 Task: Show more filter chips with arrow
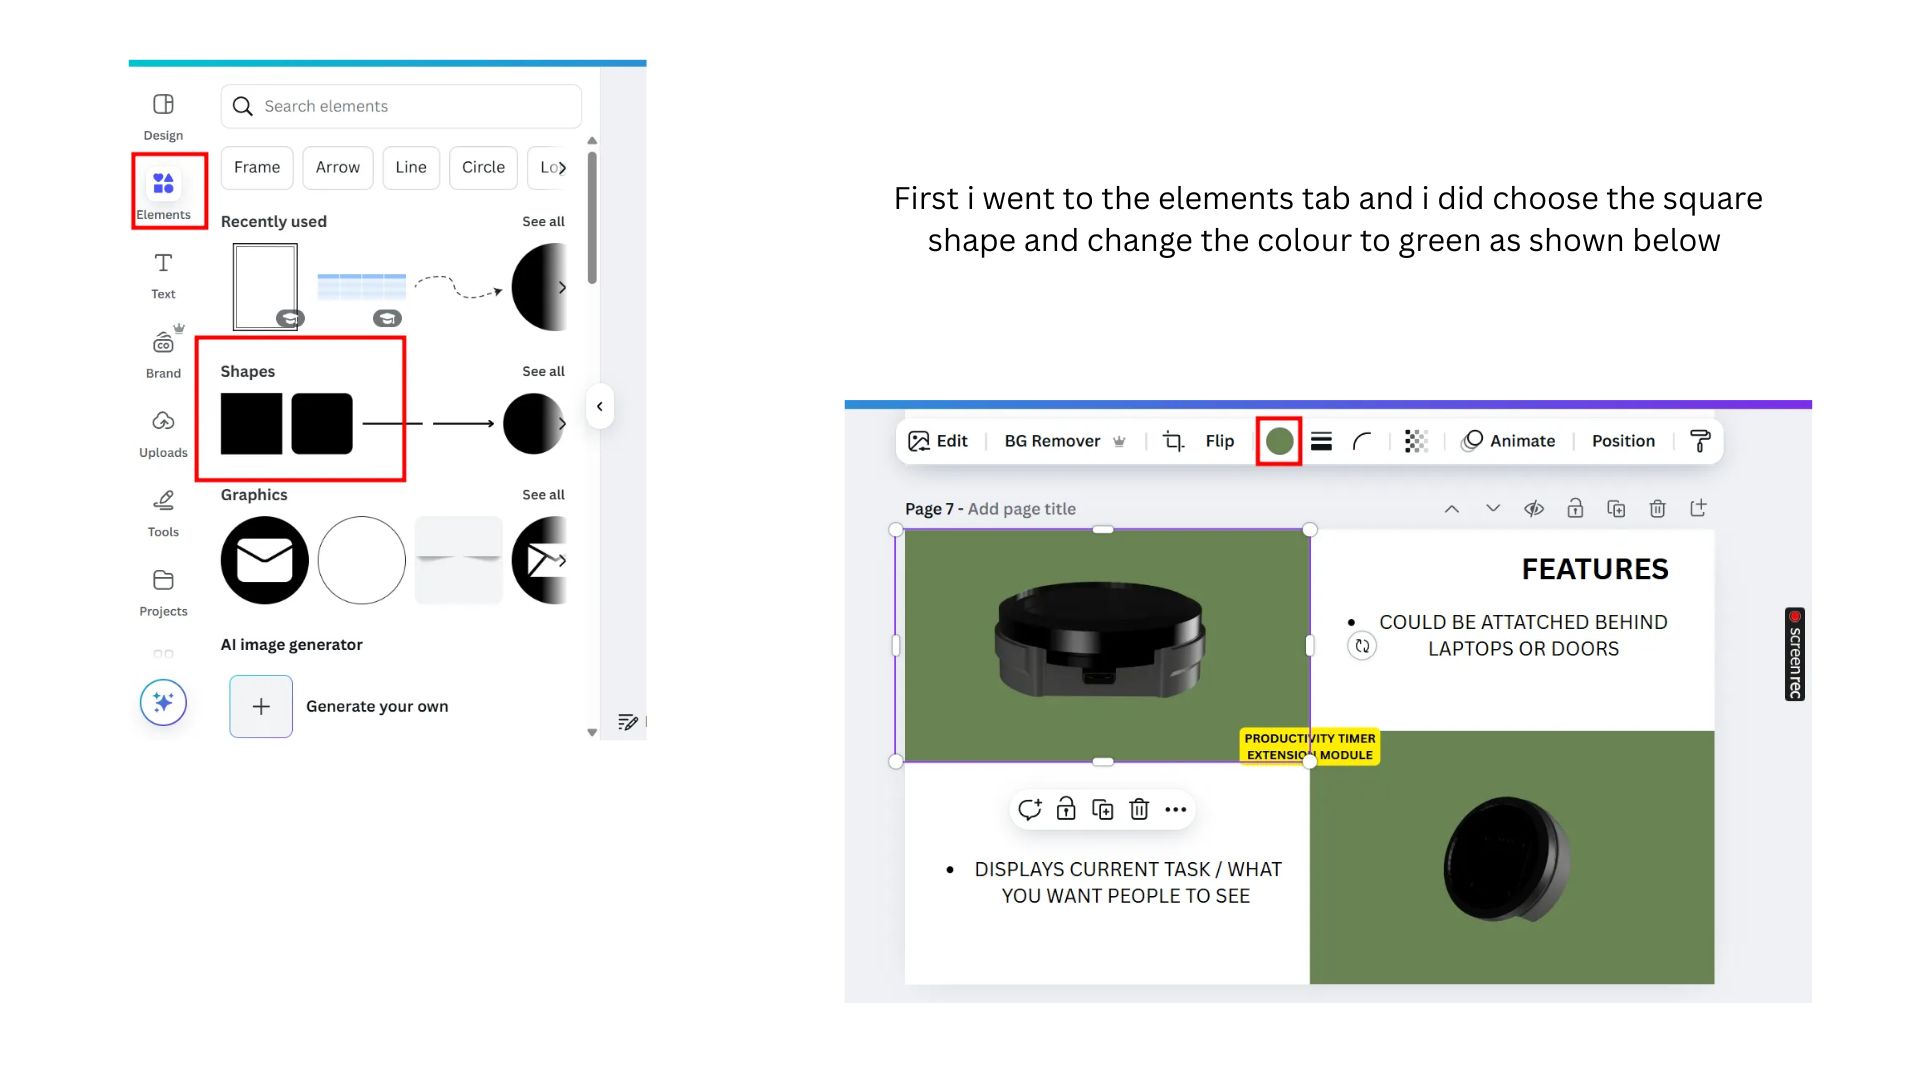pos(561,168)
